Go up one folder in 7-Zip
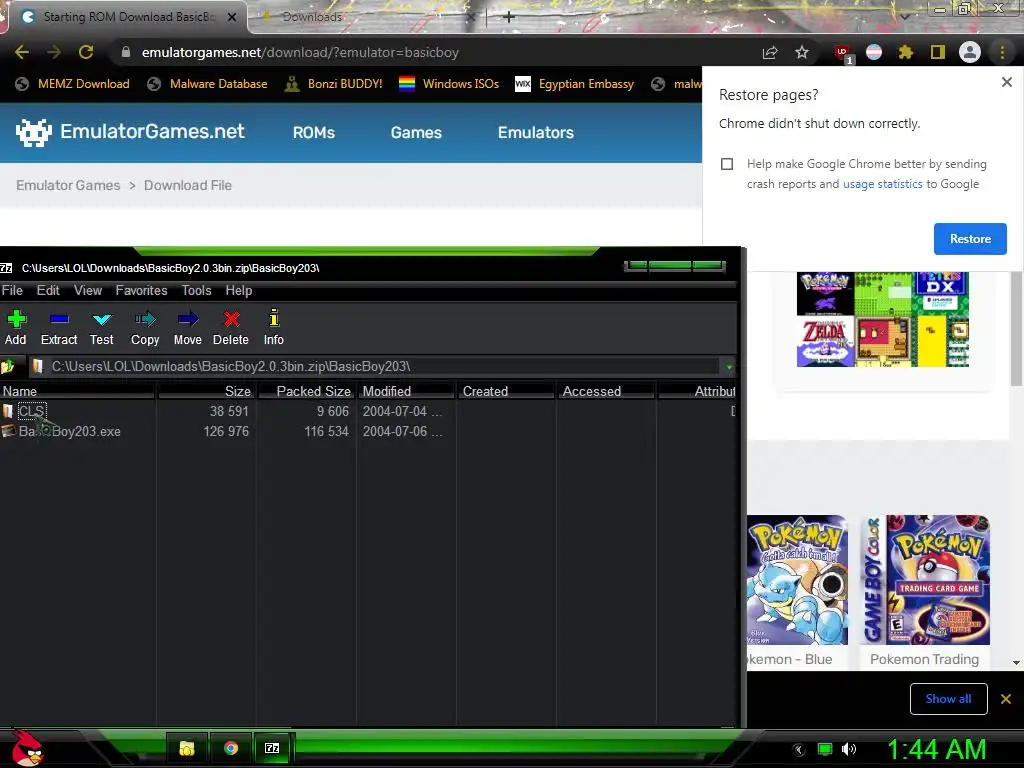The width and height of the screenshot is (1024, 768). tap(8, 366)
